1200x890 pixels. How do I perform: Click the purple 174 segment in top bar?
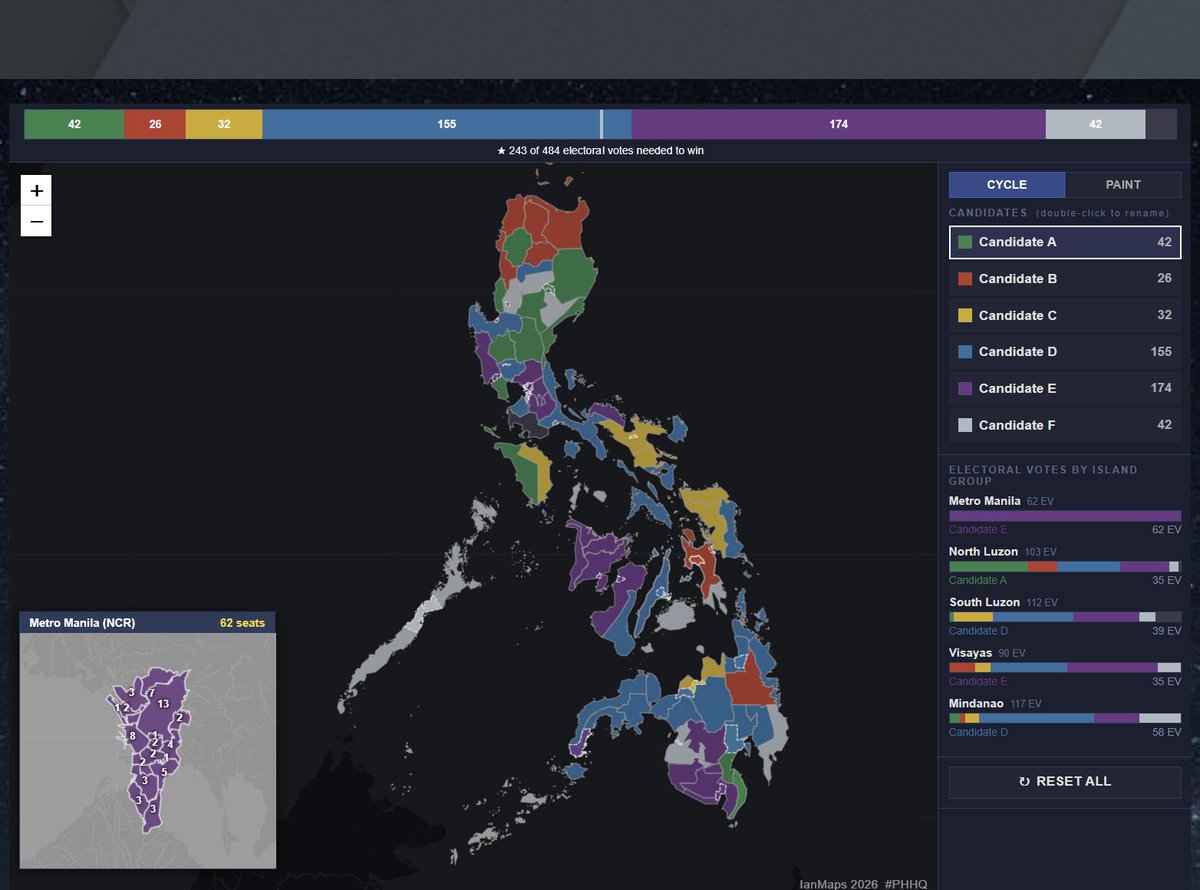coord(838,124)
